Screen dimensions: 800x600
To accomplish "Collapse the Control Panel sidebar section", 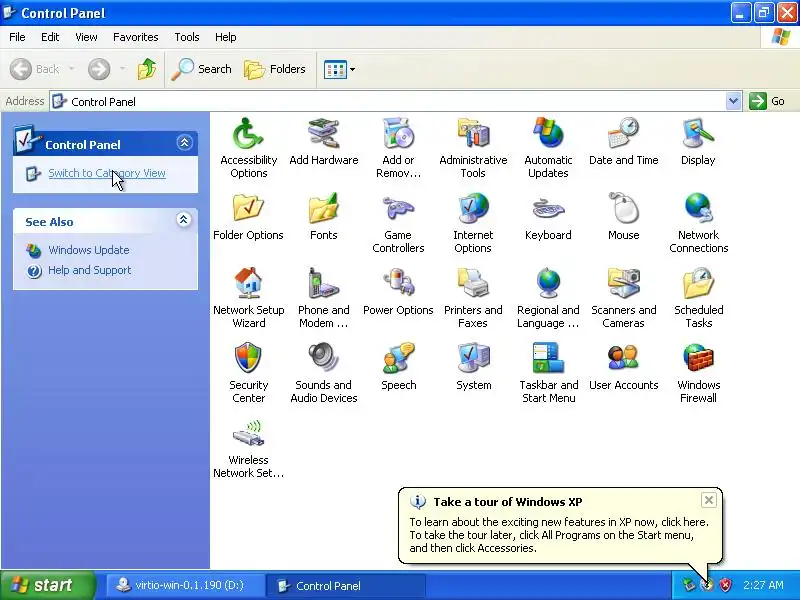I will (x=184, y=142).
